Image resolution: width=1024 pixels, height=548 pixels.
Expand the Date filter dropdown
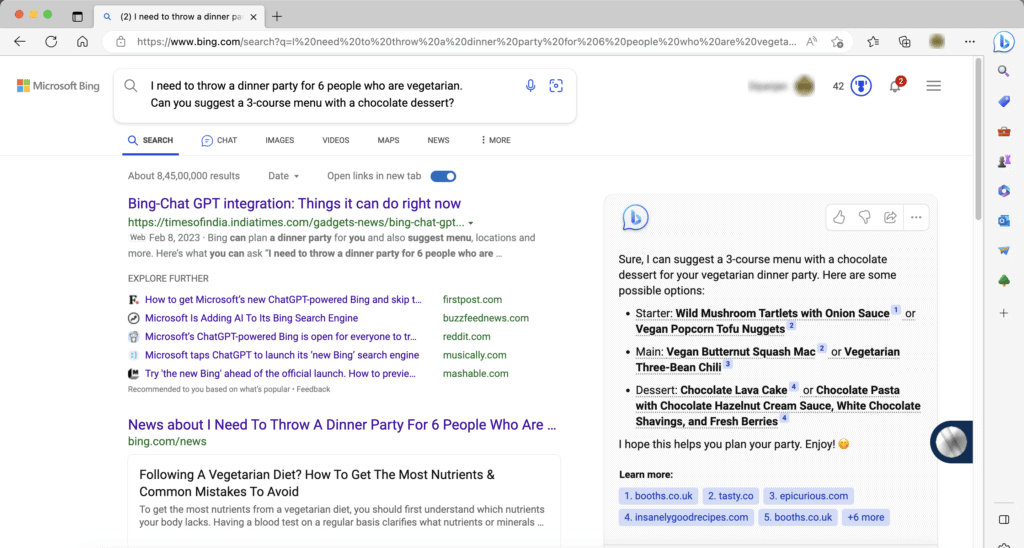283,176
